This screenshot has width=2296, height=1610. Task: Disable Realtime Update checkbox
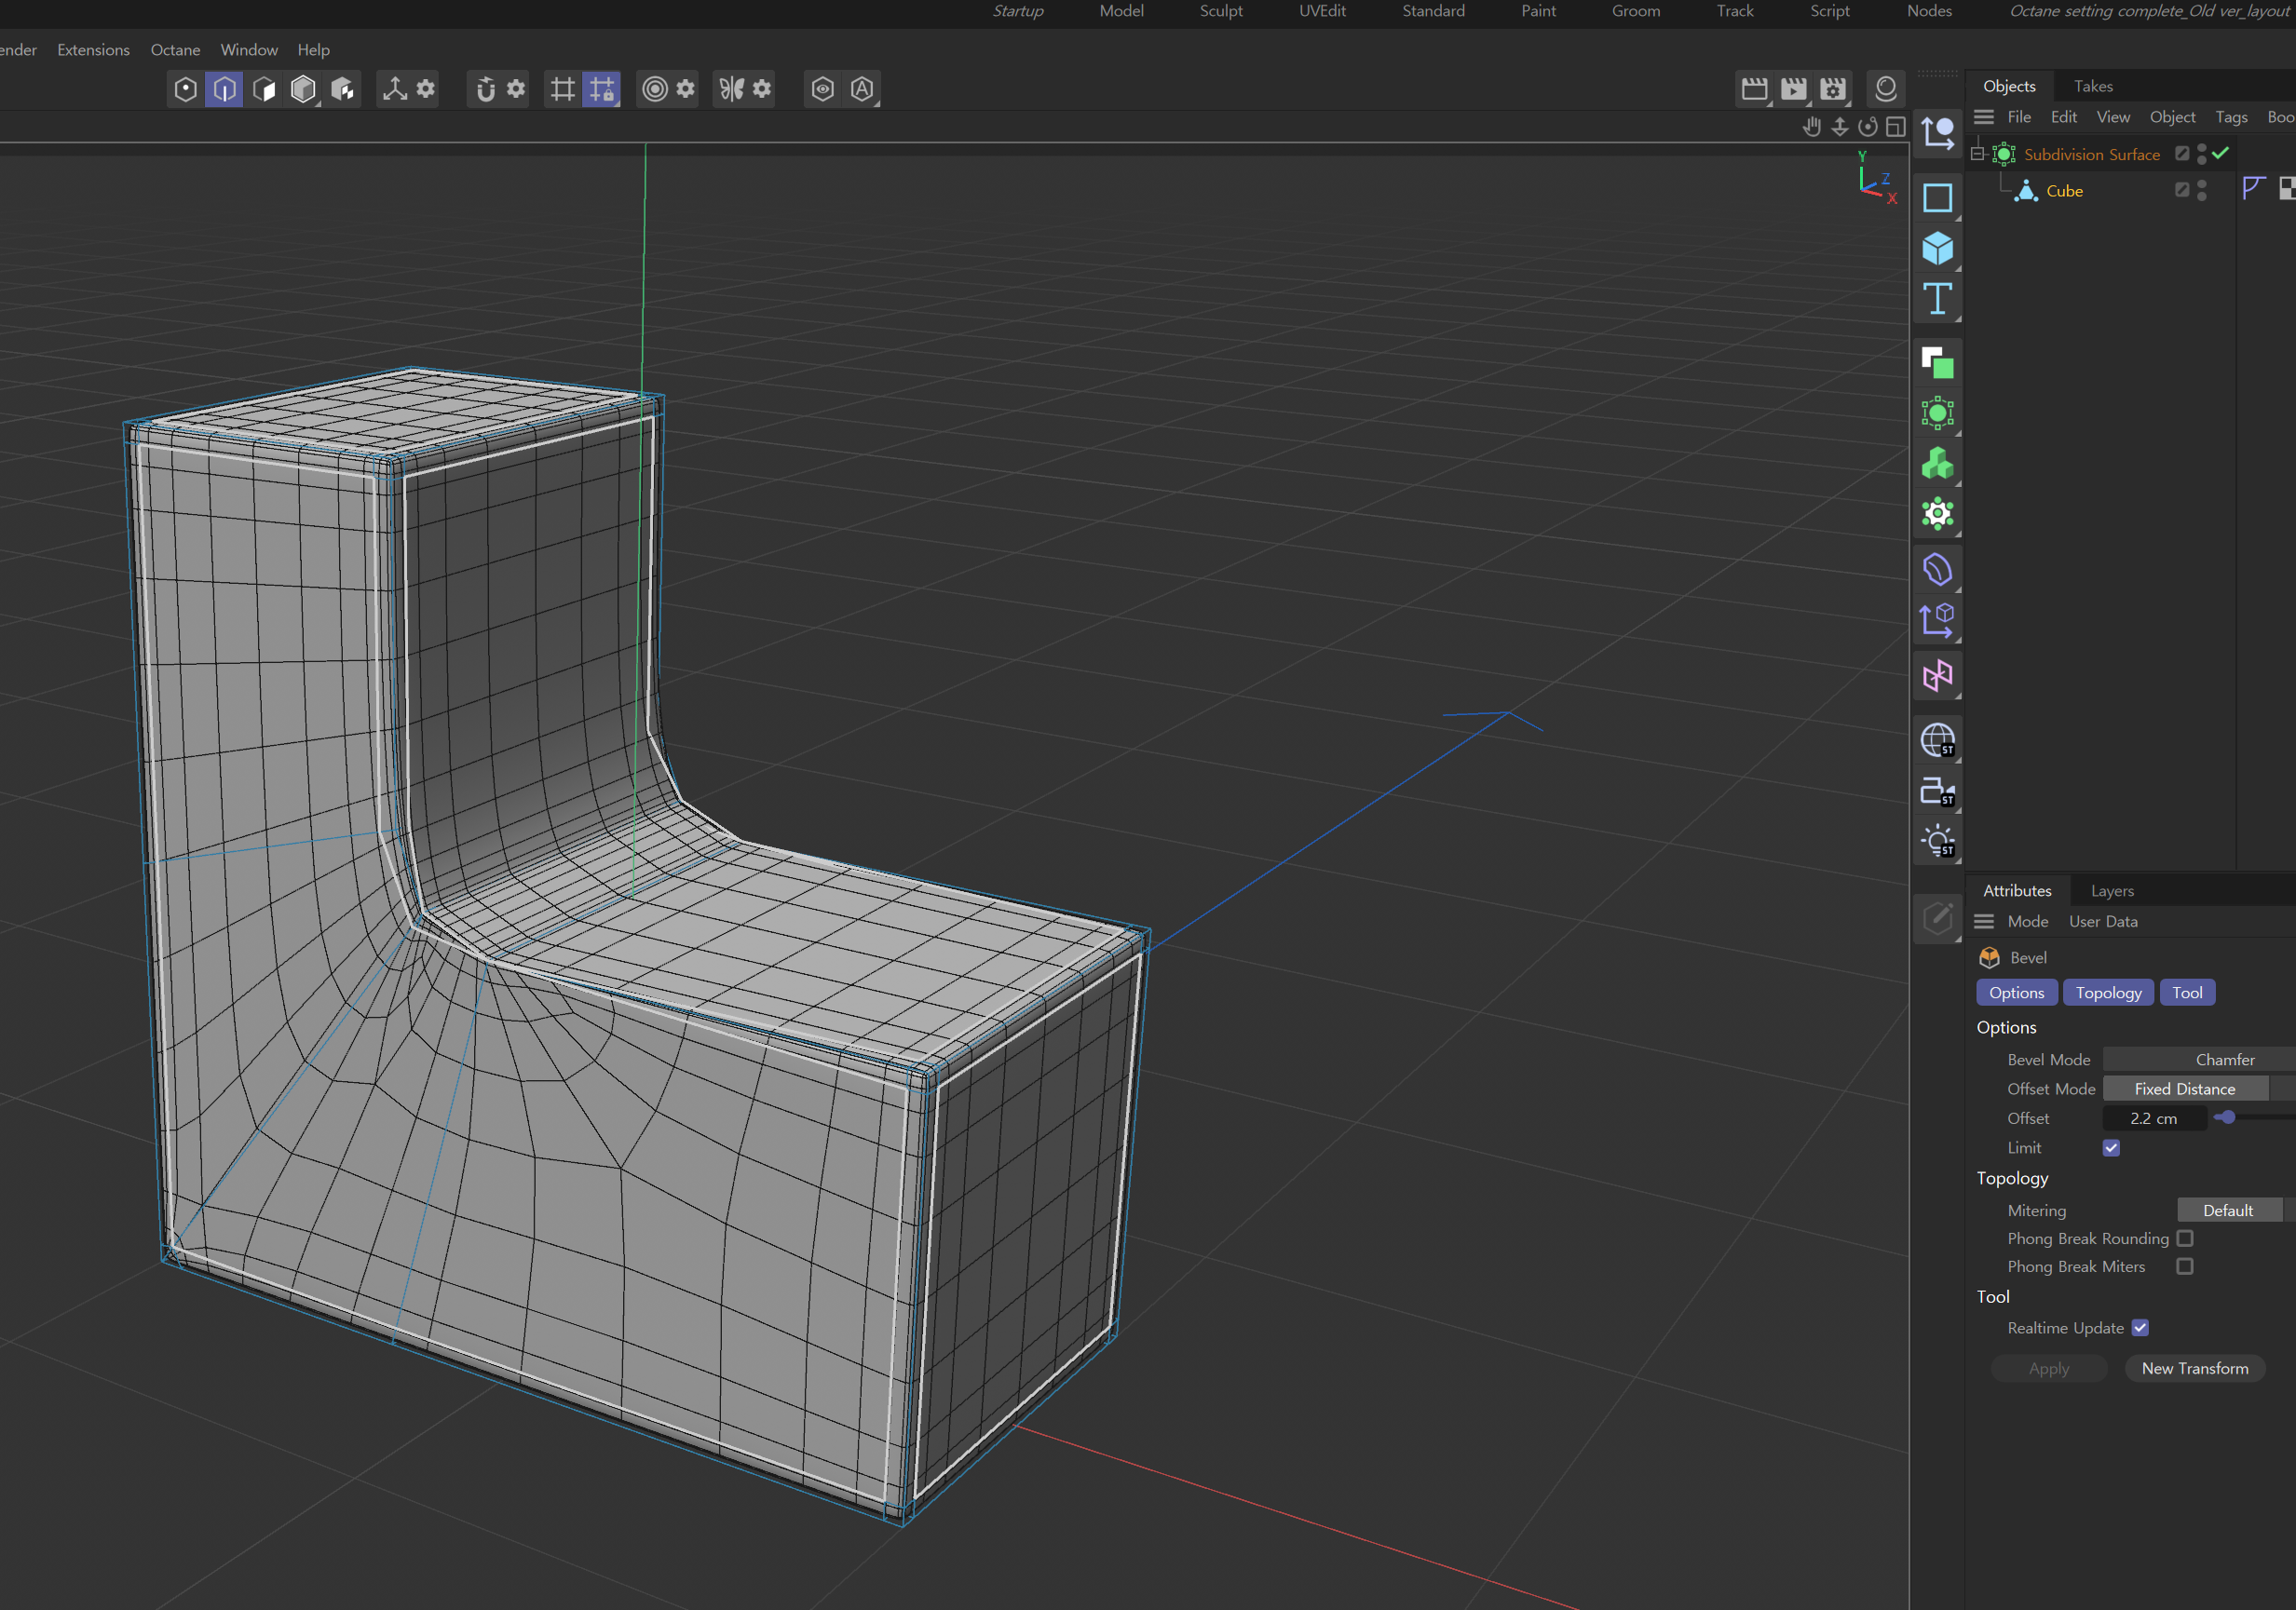point(2140,1327)
